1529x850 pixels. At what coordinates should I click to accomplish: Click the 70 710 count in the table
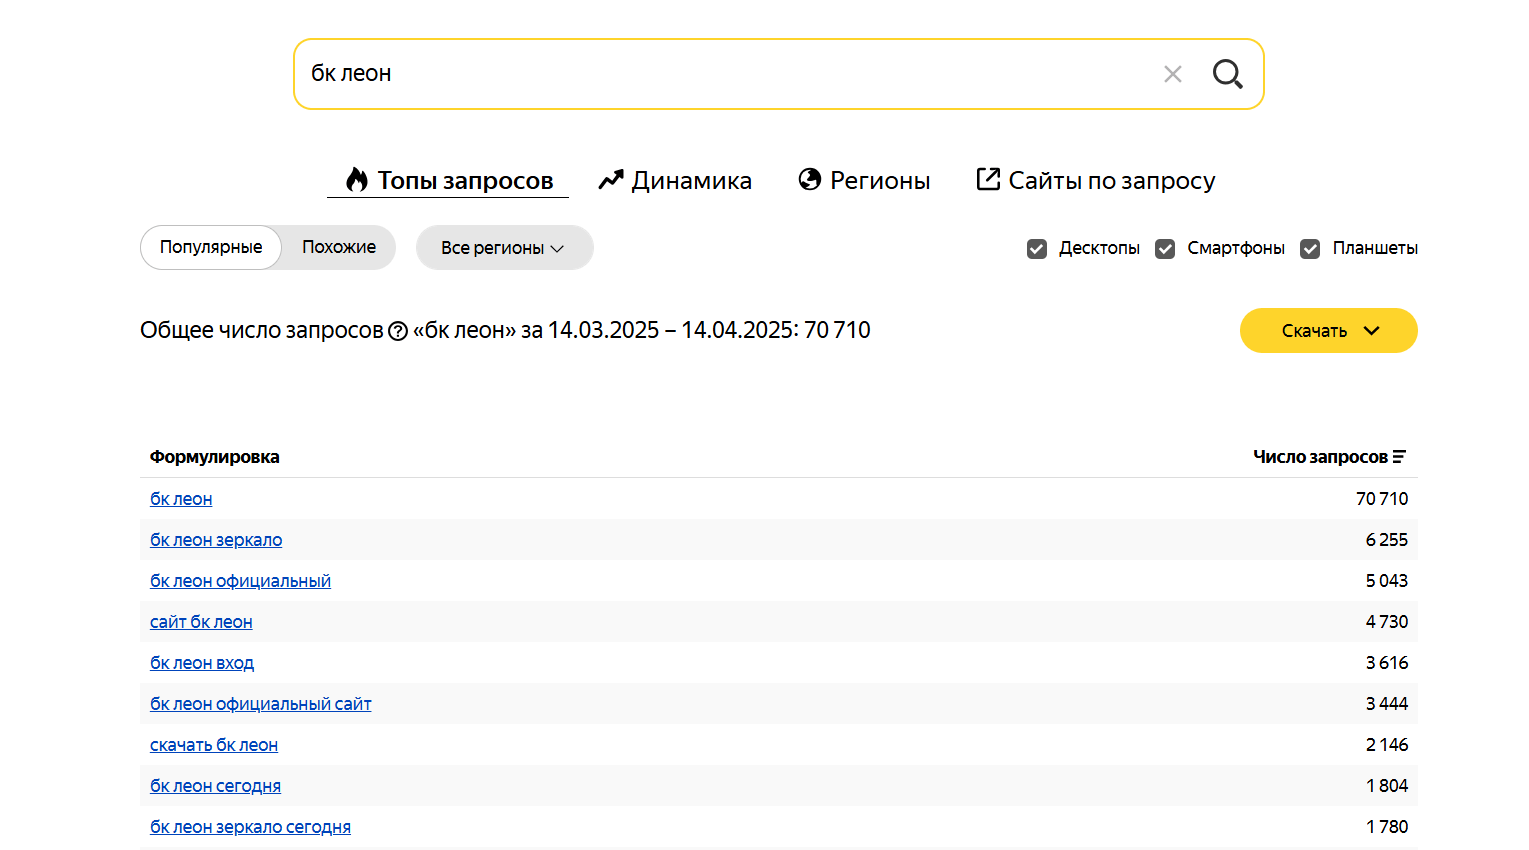pyautogui.click(x=1382, y=499)
